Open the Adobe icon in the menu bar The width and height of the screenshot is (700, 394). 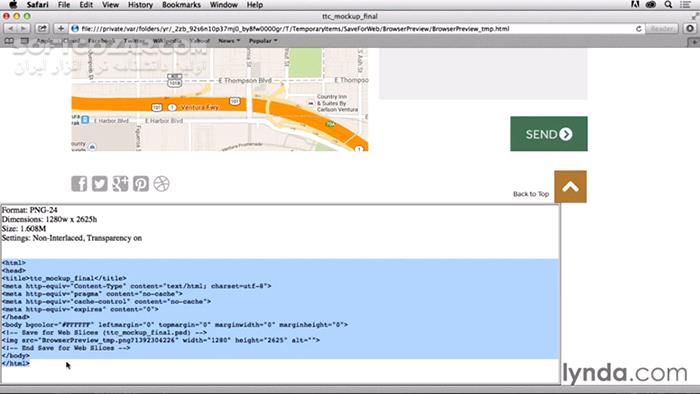635,5
